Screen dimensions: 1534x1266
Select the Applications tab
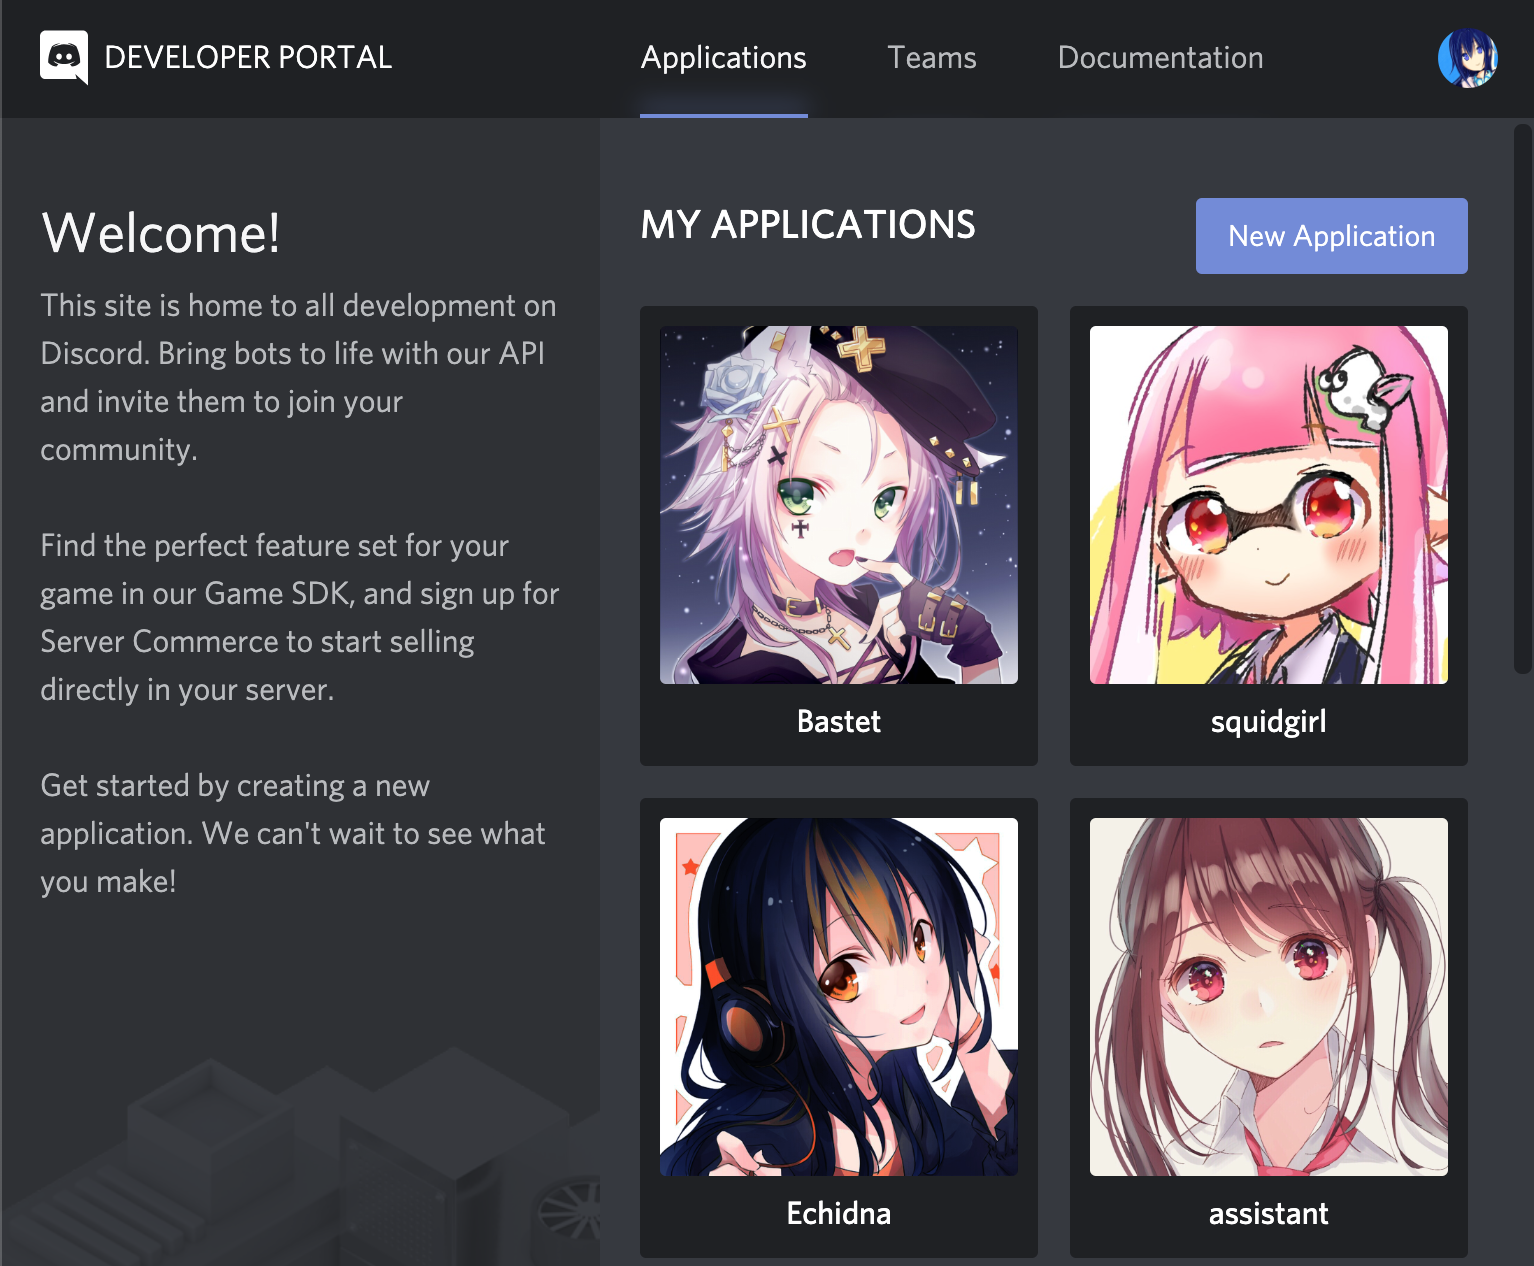click(724, 58)
